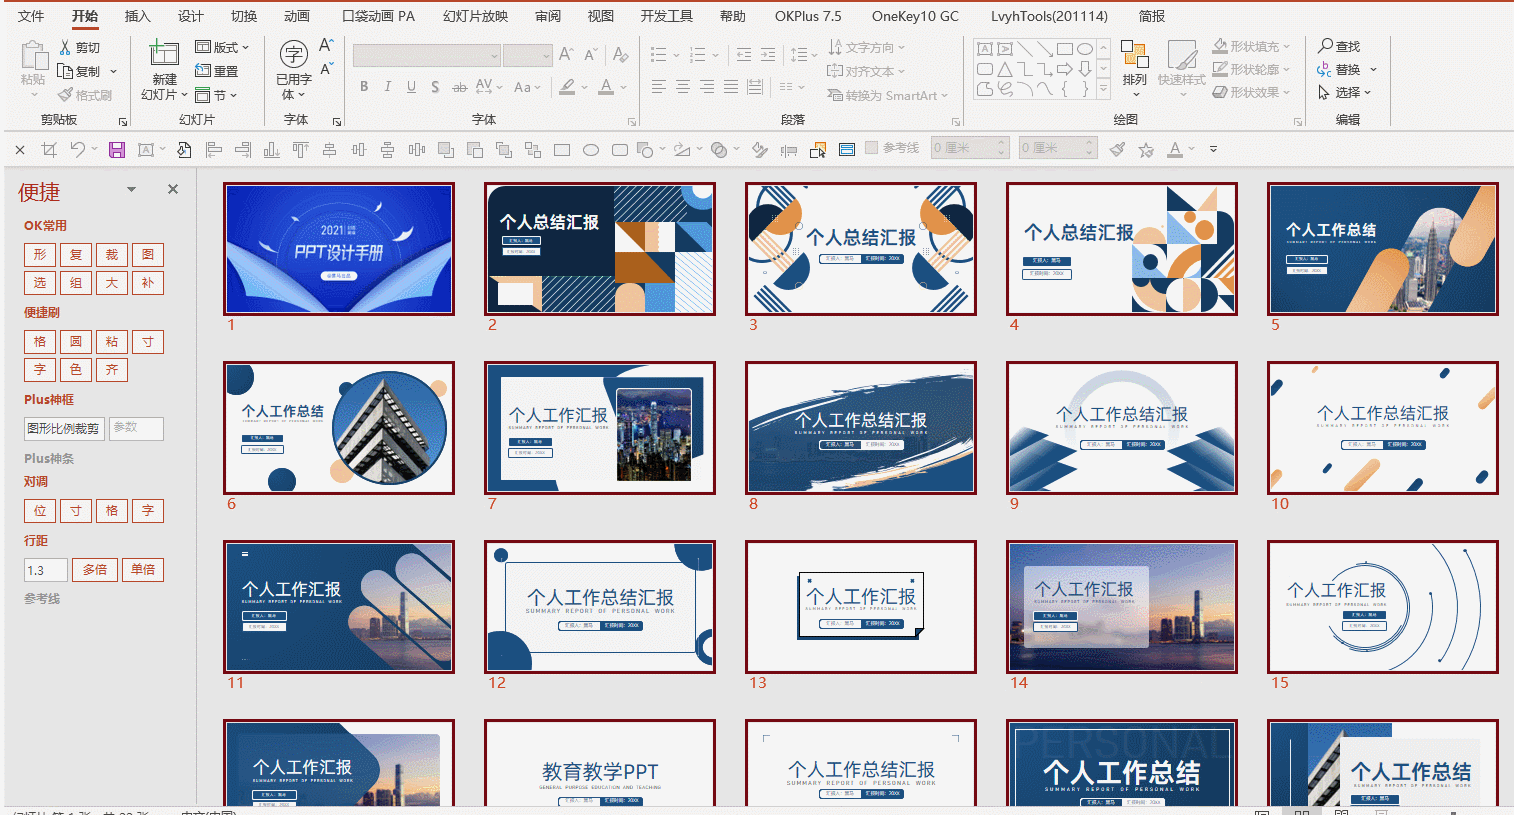Viewport: 1514px width, 815px height.
Task: Switch to the OneKey10 GC tab
Action: click(915, 16)
